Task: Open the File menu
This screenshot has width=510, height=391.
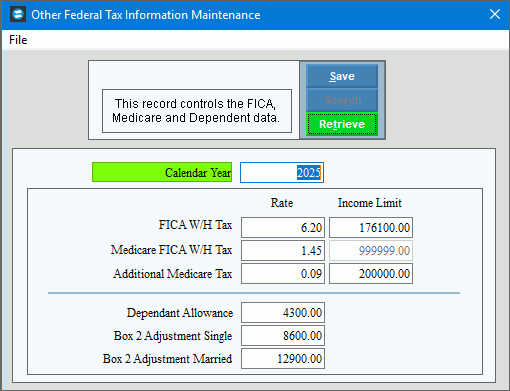Action: click(x=18, y=40)
